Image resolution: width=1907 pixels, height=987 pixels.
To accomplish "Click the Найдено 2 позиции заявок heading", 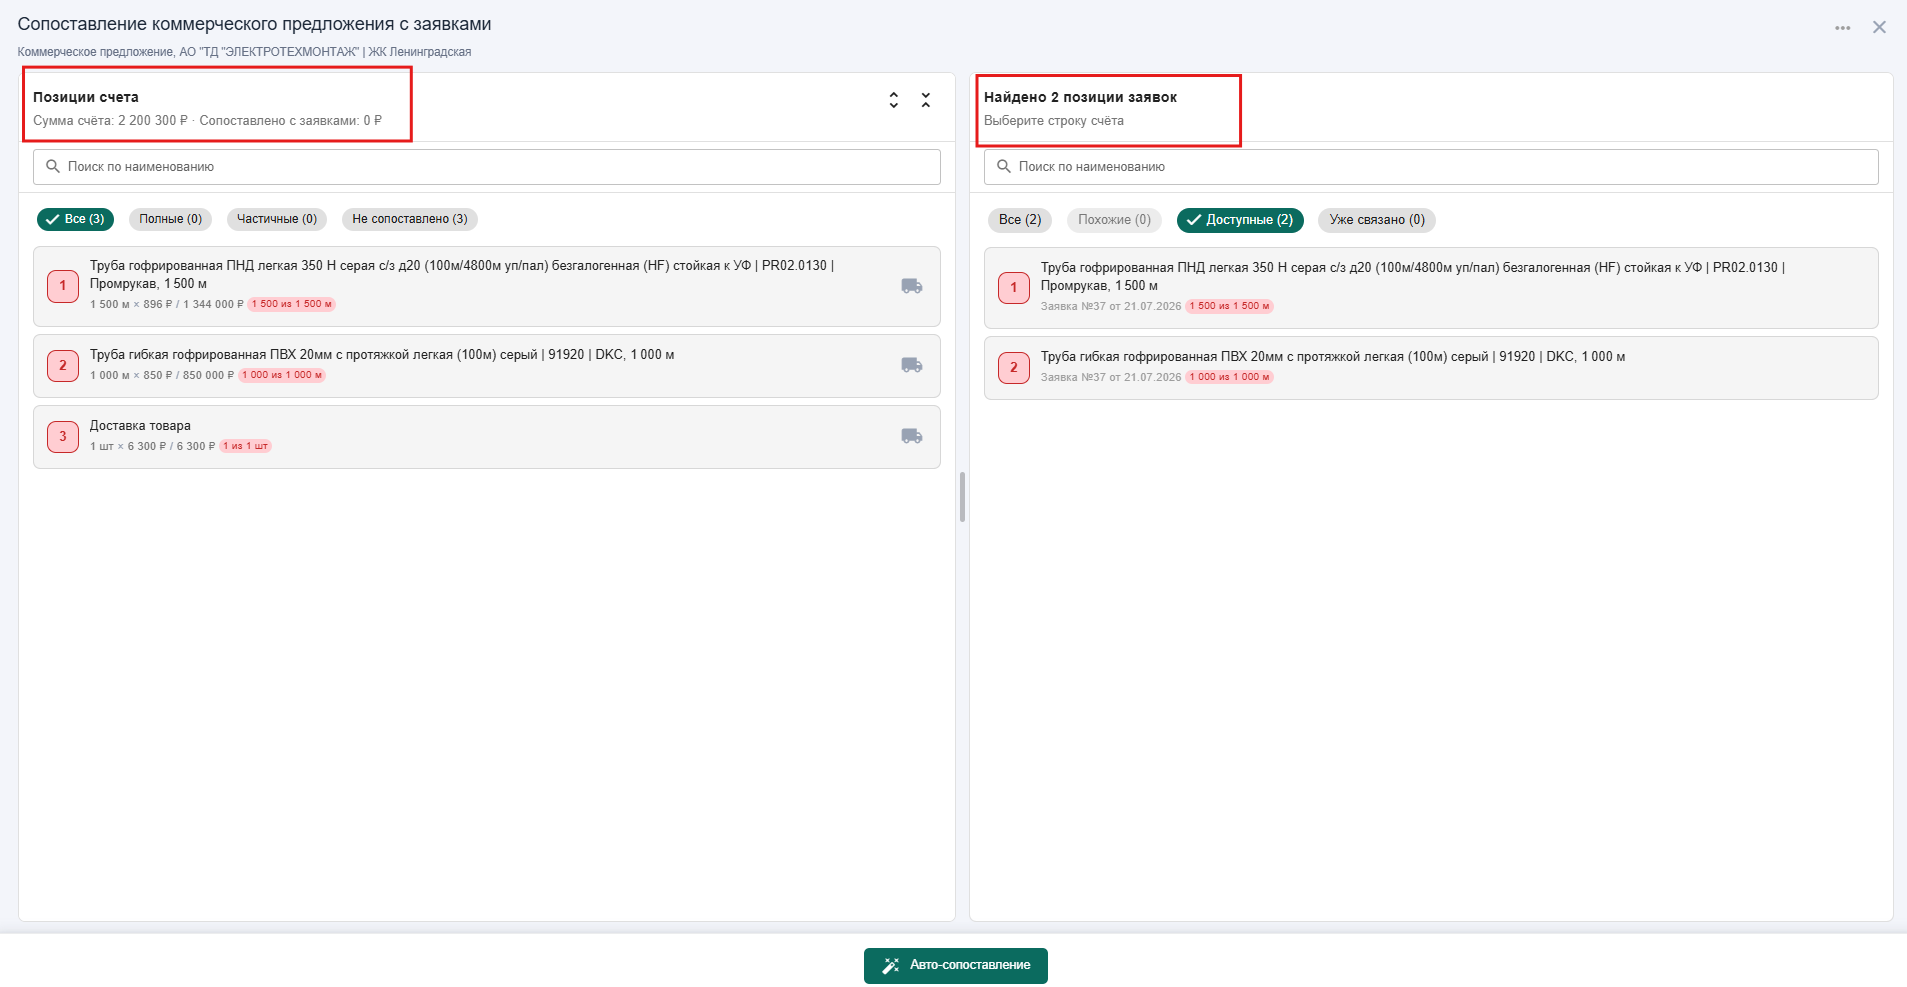I will point(1080,97).
